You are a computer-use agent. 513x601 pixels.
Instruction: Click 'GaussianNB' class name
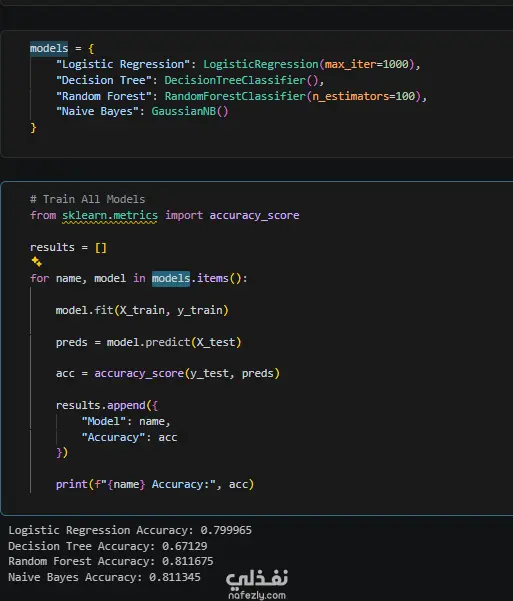(184, 111)
